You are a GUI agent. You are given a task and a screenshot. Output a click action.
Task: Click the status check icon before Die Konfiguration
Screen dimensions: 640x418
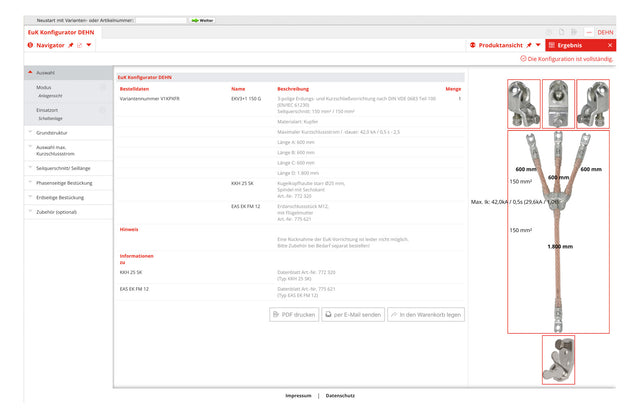(x=523, y=59)
